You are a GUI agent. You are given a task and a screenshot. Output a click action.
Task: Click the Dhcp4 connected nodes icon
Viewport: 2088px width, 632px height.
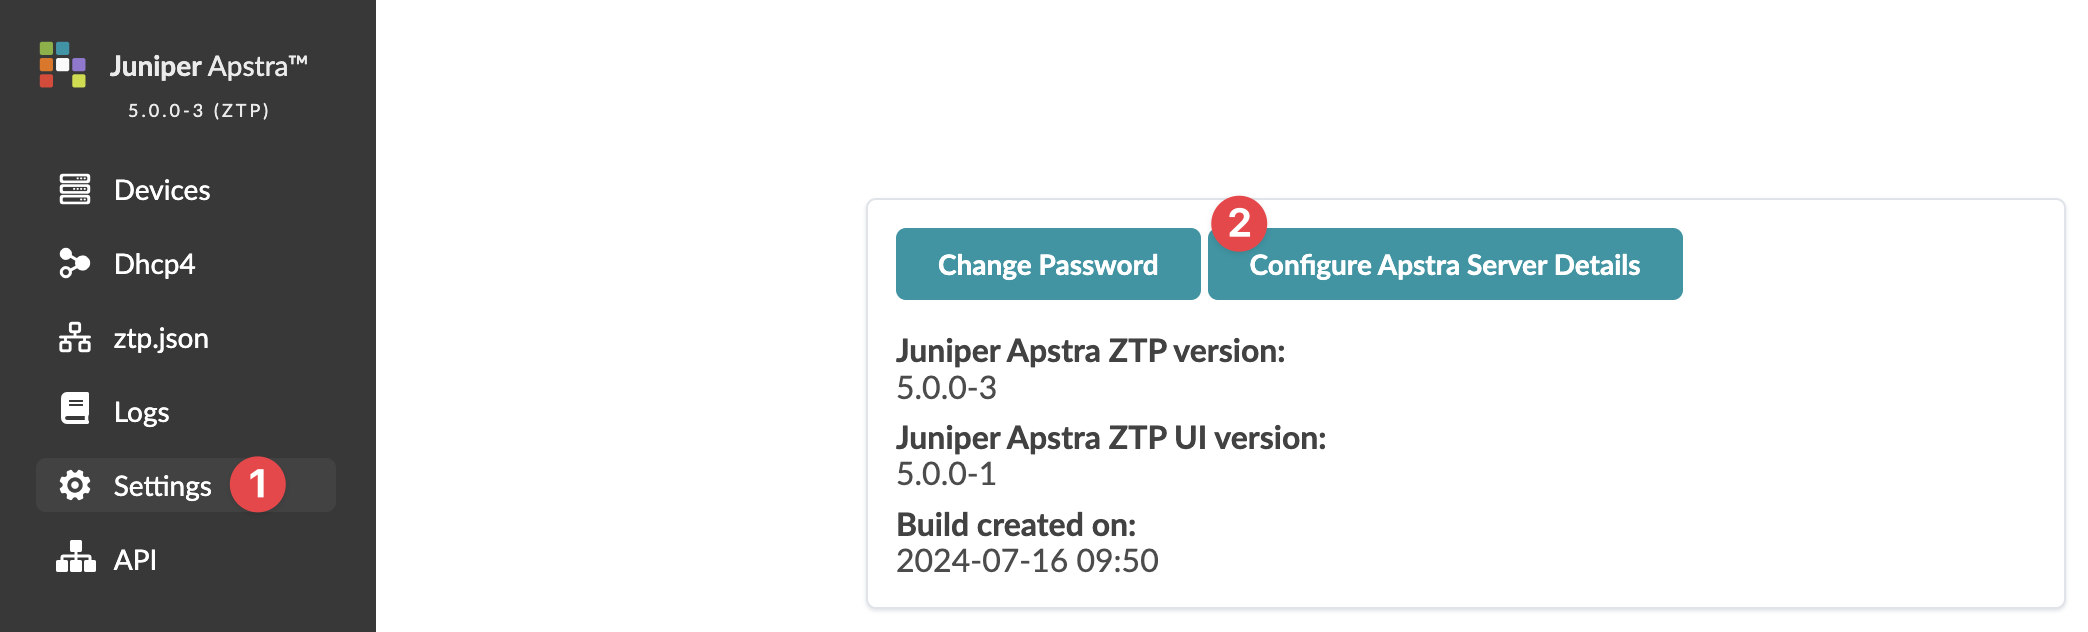coord(74,263)
